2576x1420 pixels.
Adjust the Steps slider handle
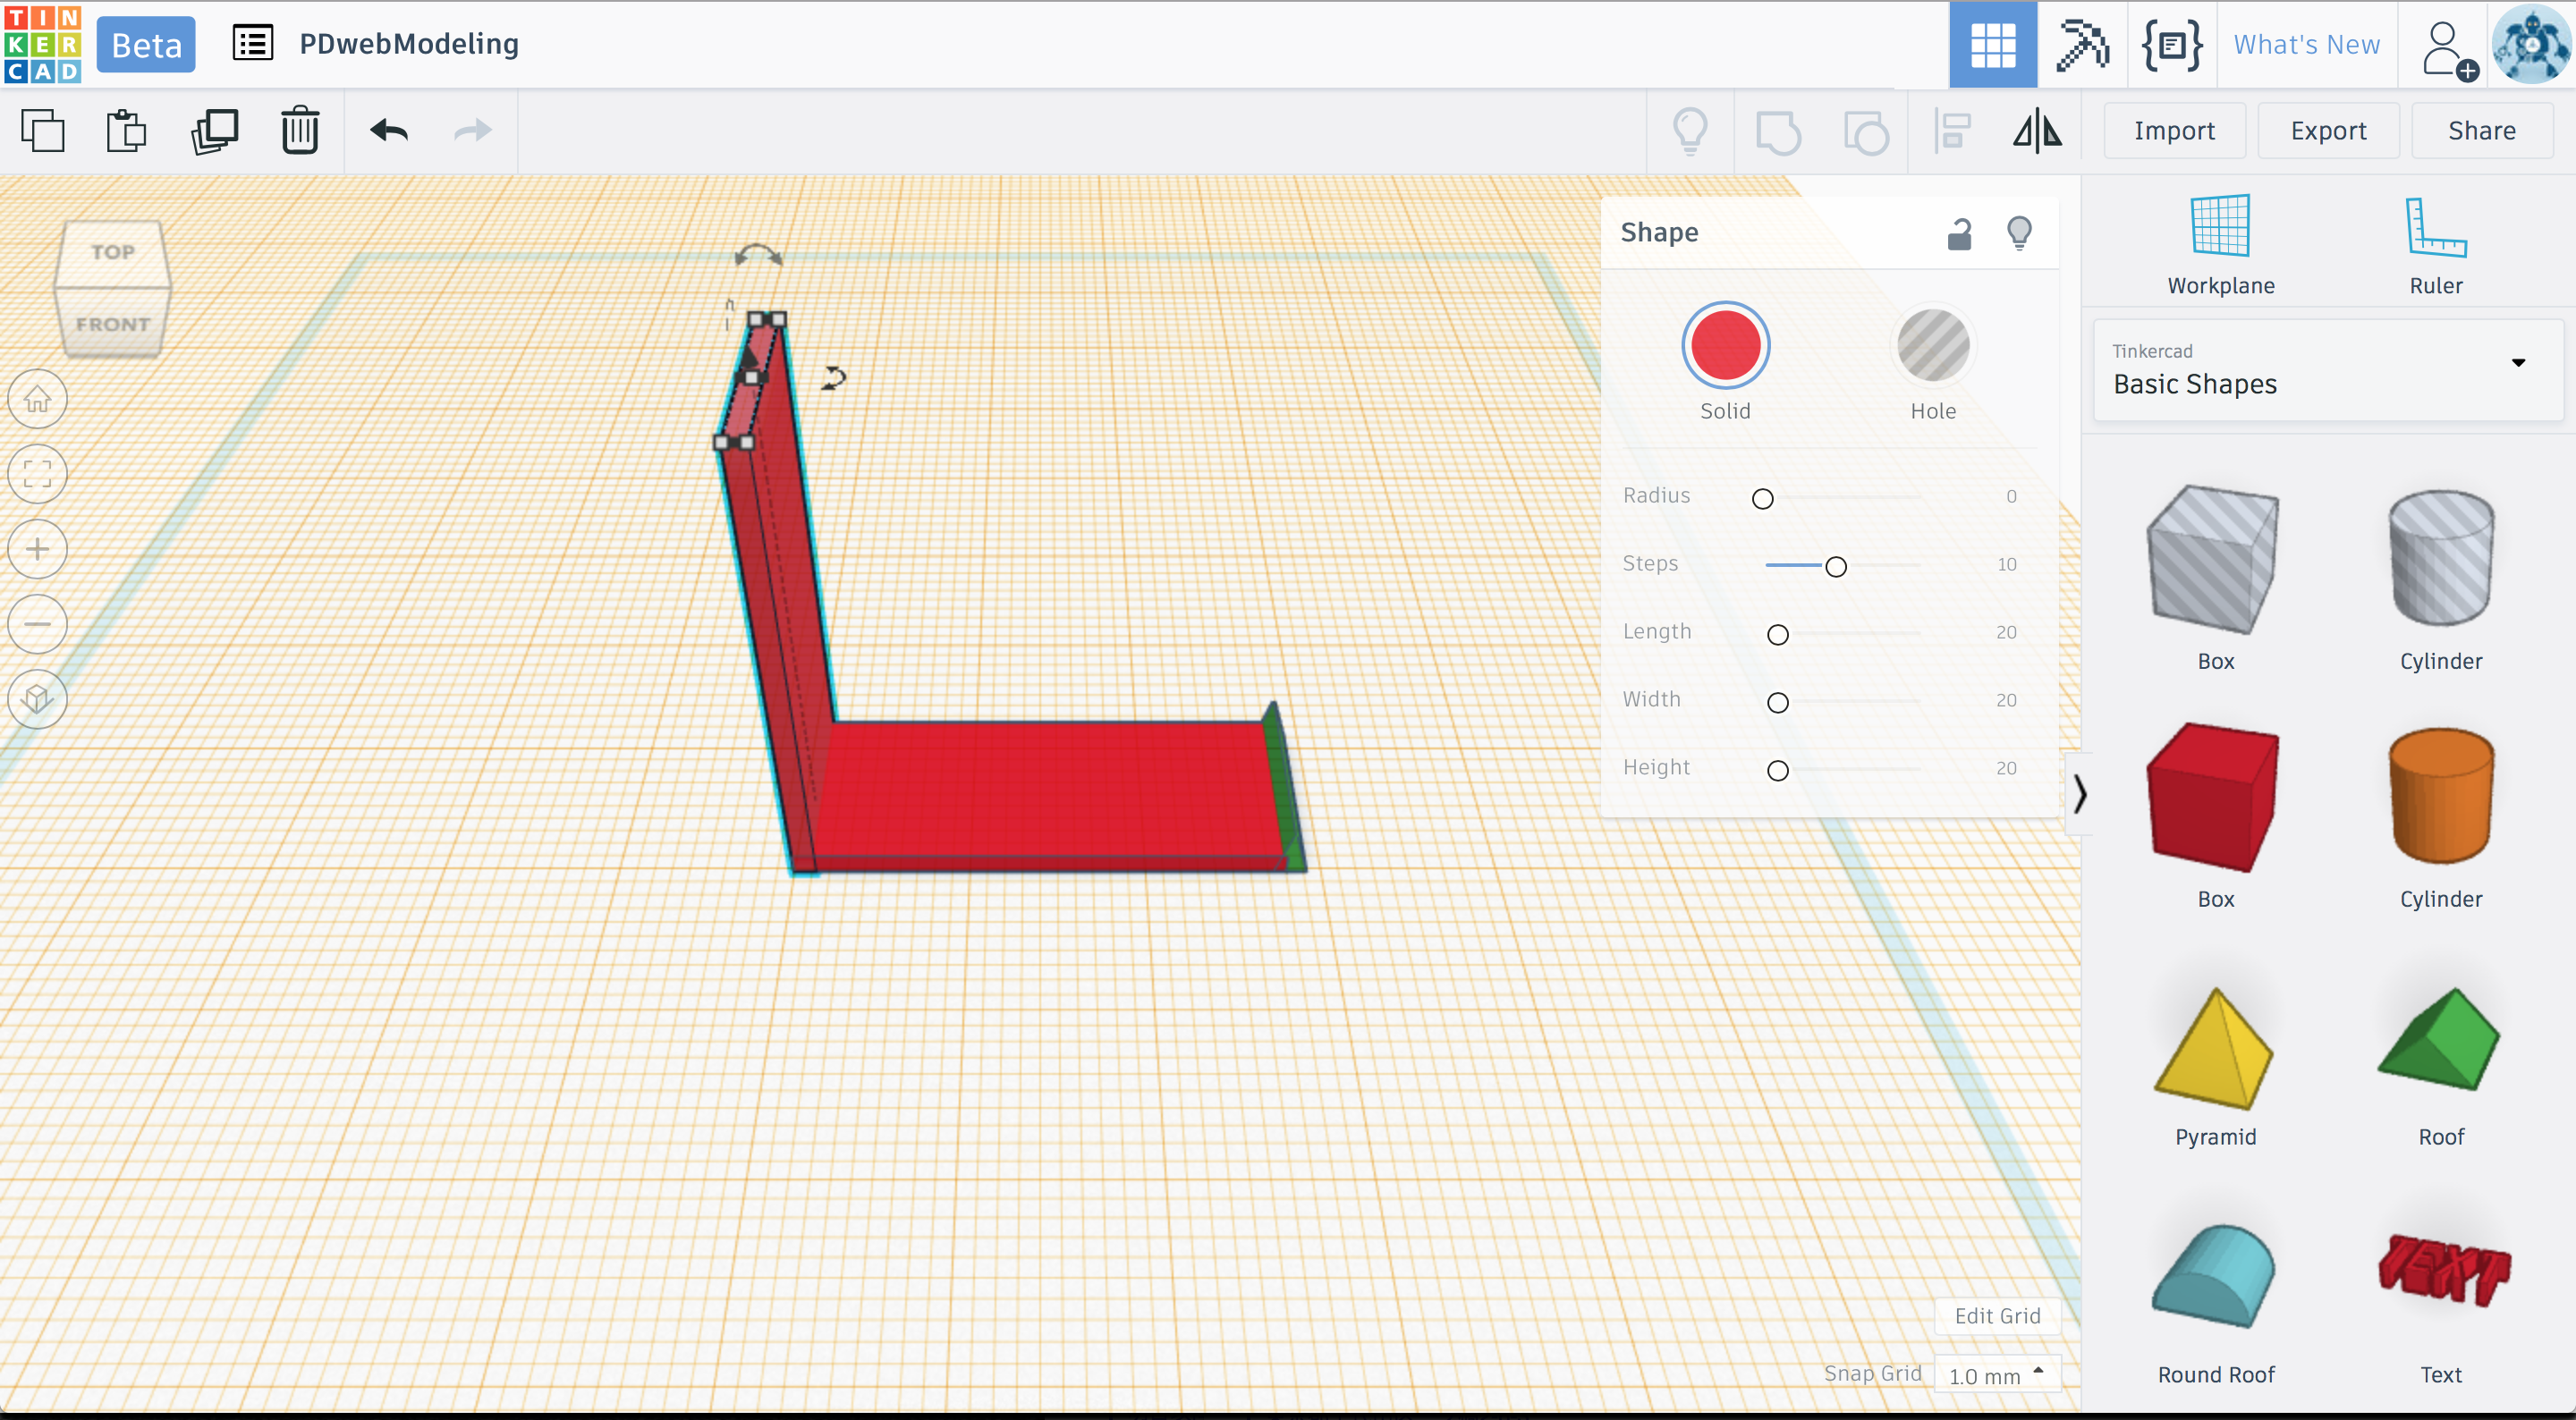pos(1835,567)
